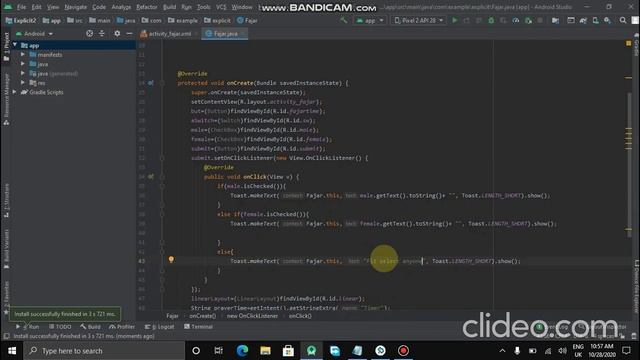Screen dimensions: 640x360
Task: Start debugging with the bug icon
Action: [491, 20]
